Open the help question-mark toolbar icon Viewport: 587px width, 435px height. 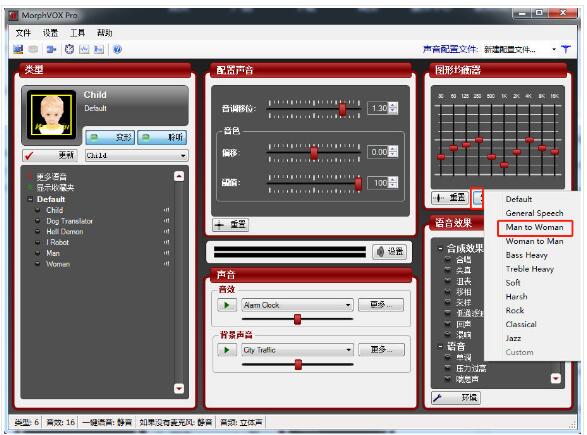(x=117, y=49)
